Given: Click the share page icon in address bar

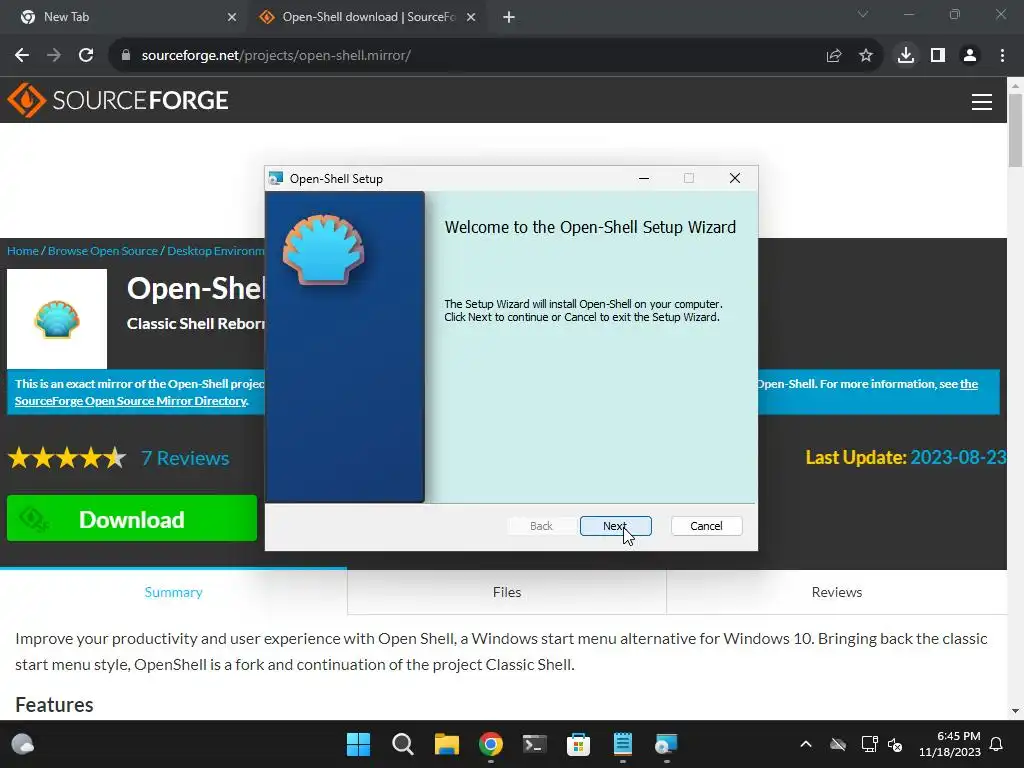Looking at the screenshot, I should (834, 56).
